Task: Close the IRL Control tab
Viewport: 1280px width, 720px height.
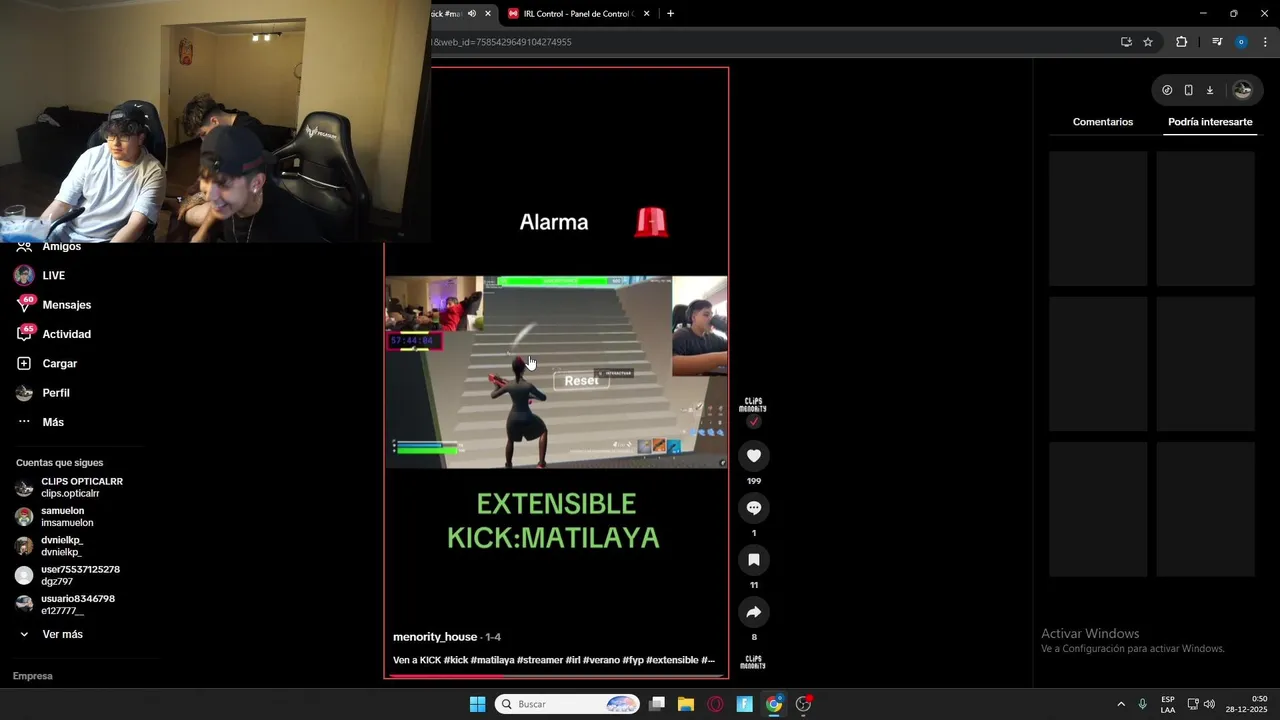Action: 646,13
